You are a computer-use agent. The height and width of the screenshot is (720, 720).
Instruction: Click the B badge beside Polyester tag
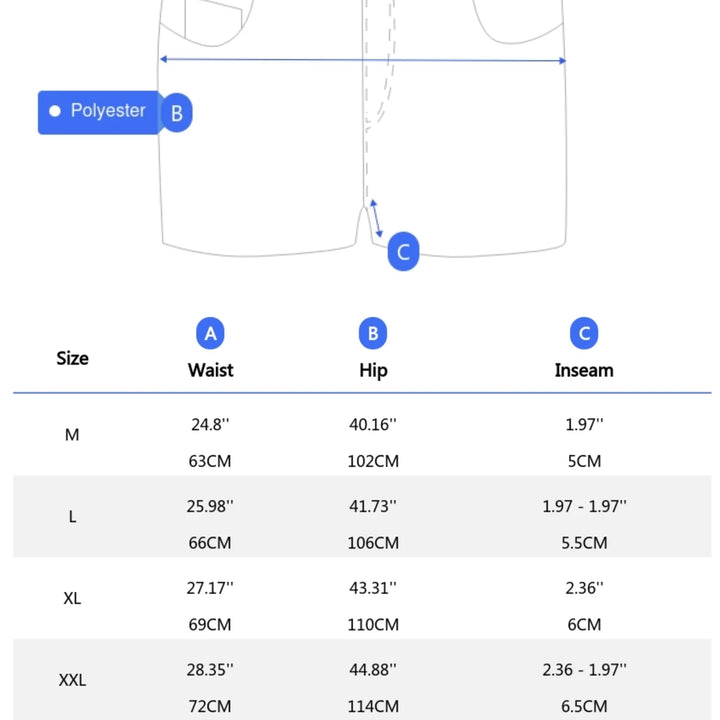coord(176,113)
